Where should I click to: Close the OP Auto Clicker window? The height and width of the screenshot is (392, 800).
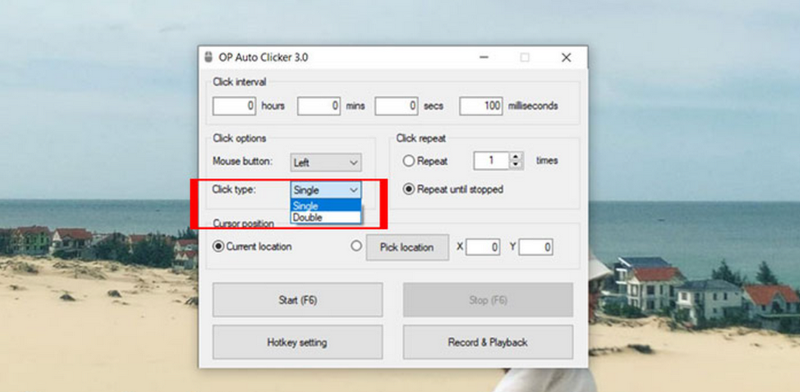tap(566, 57)
